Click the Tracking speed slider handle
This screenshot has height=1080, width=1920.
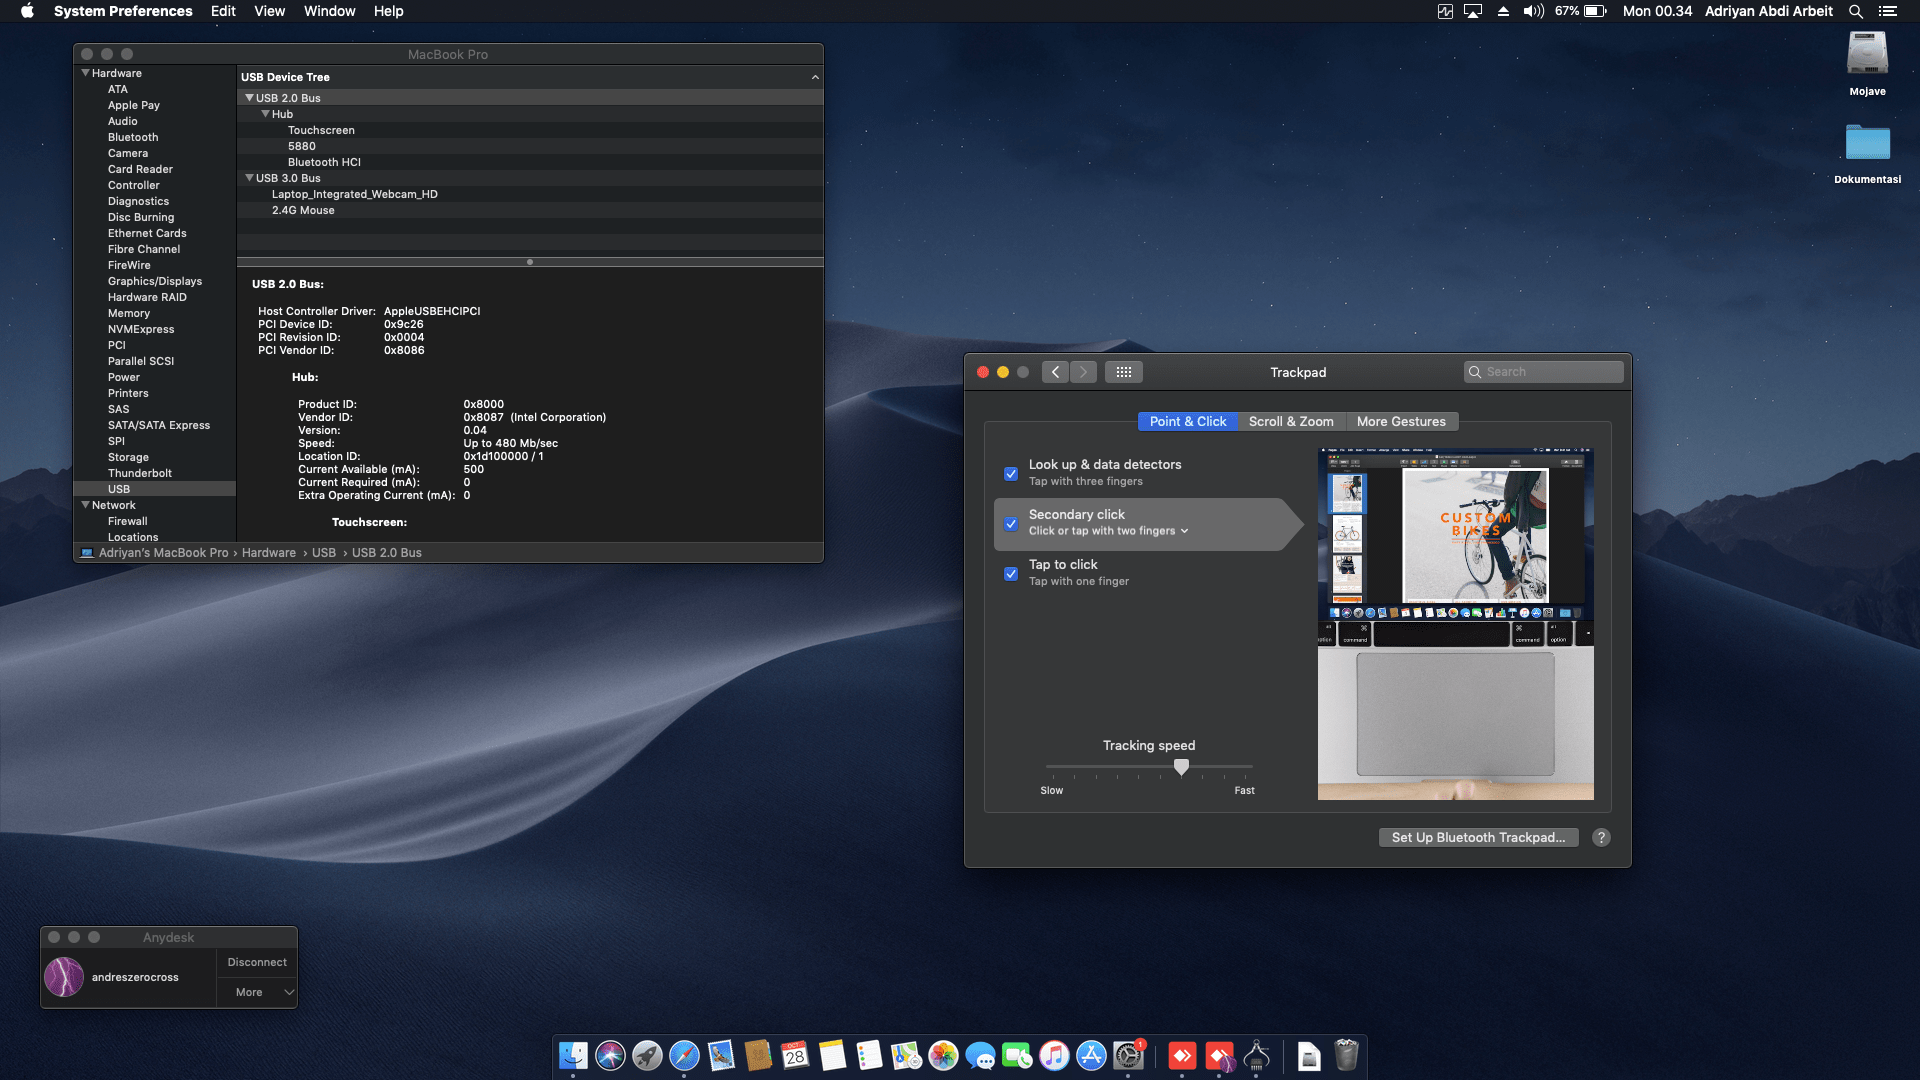pos(1181,767)
